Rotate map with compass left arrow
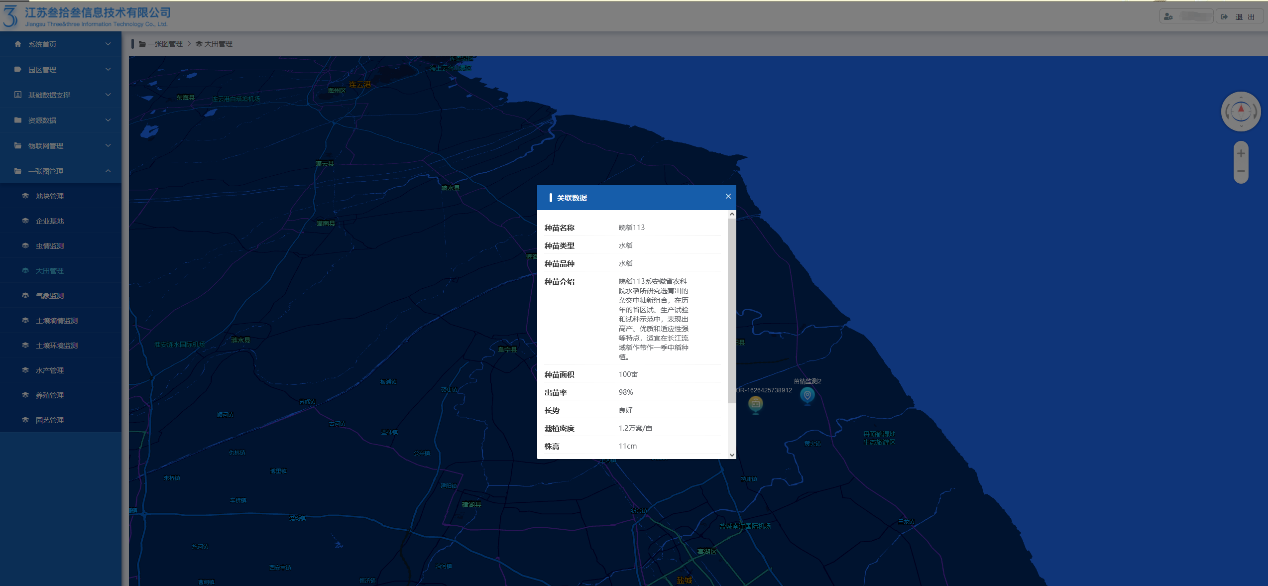Screen dimensions: 1268x586 tap(1229, 113)
